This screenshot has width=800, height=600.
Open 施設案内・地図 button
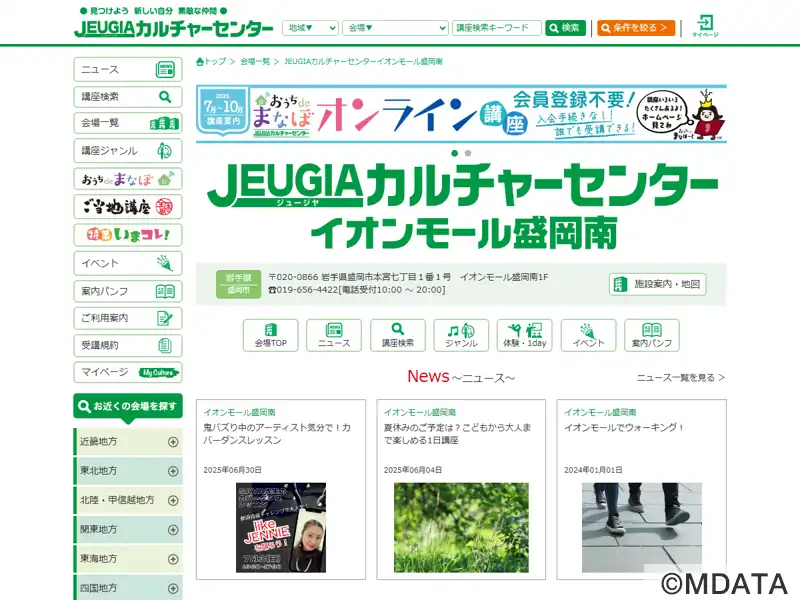pos(657,284)
